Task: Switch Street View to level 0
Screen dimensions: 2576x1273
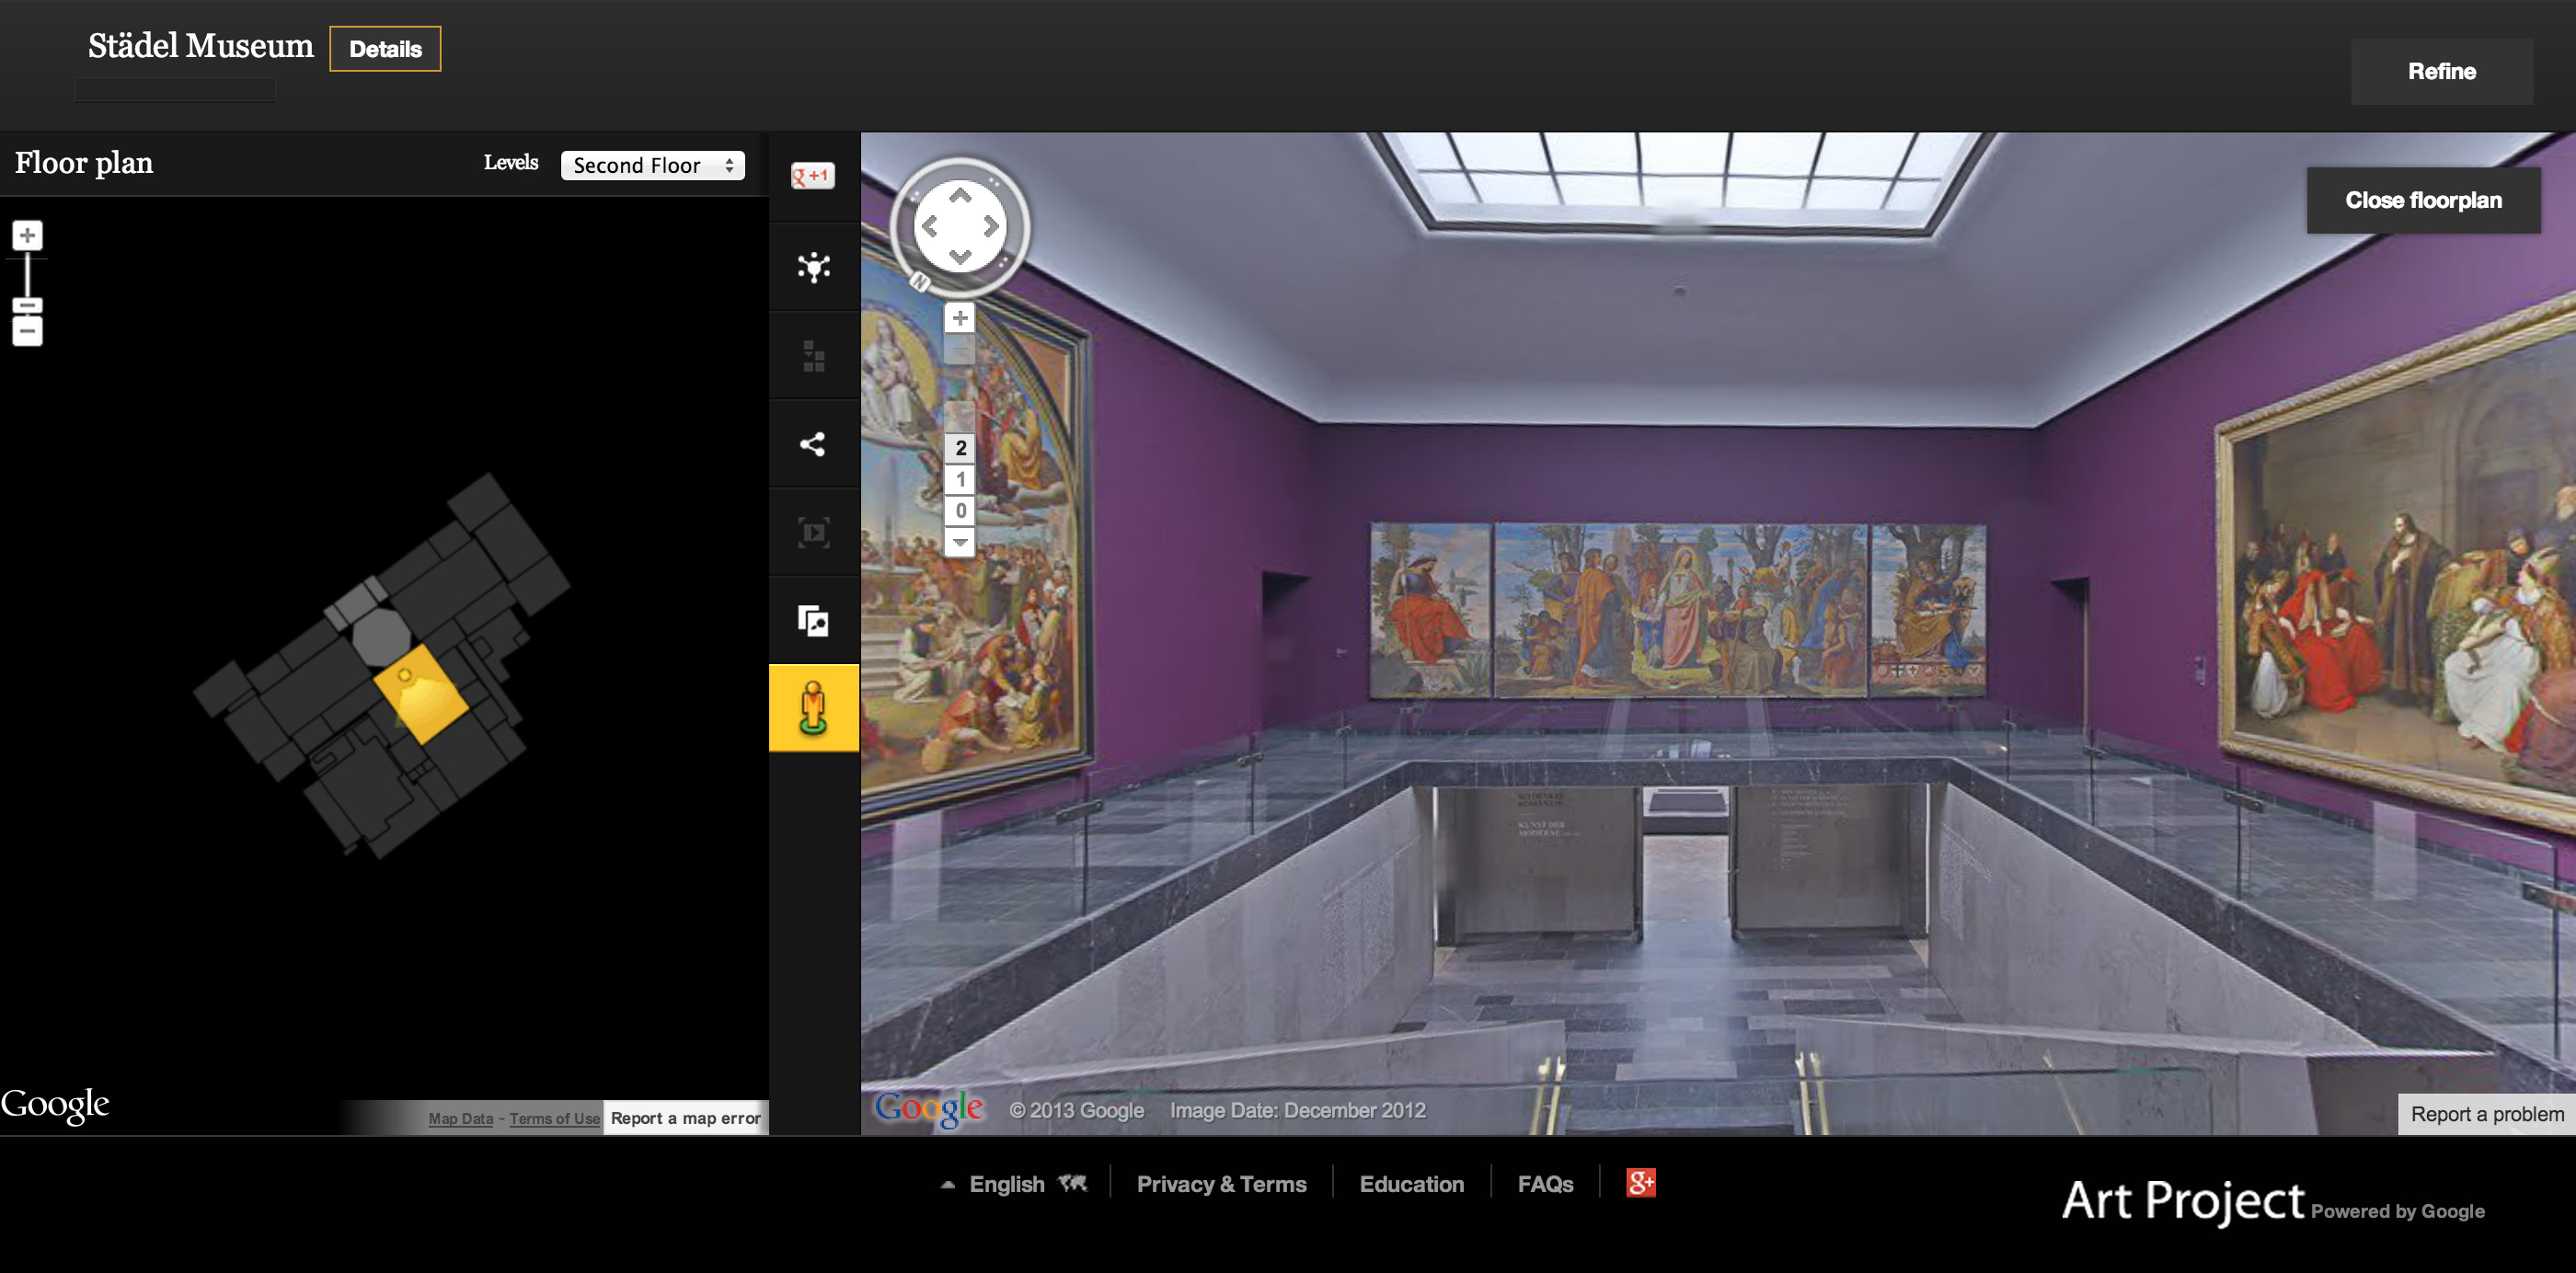Action: tap(960, 511)
